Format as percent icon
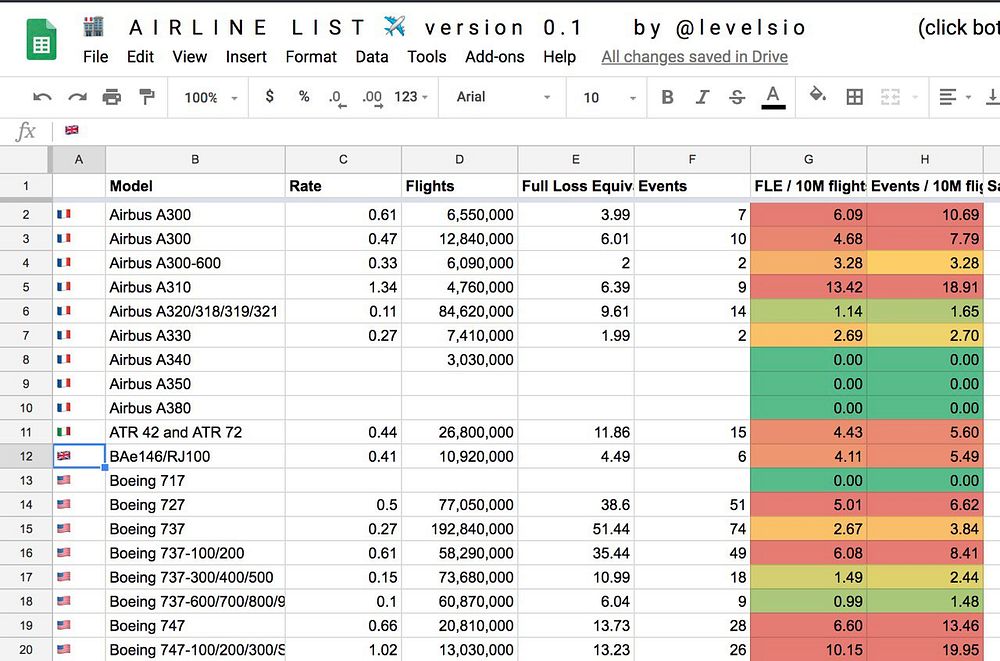 tap(304, 96)
